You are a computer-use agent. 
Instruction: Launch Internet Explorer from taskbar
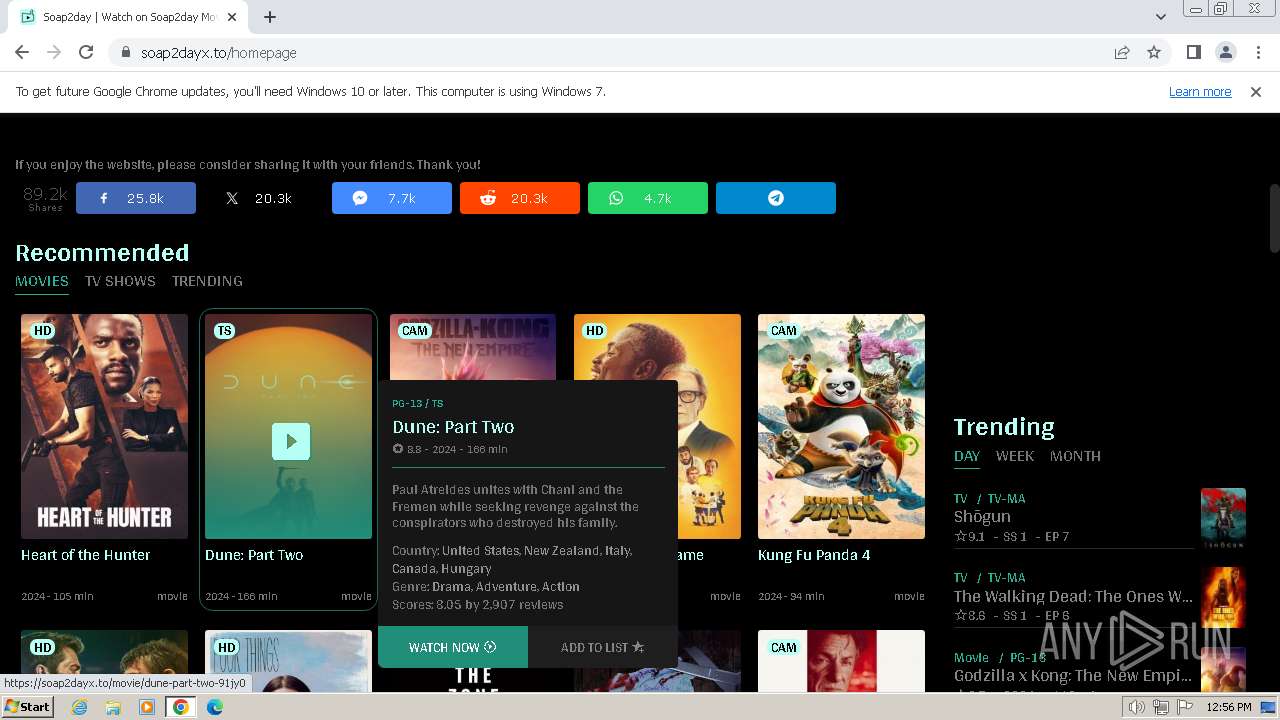click(x=80, y=707)
